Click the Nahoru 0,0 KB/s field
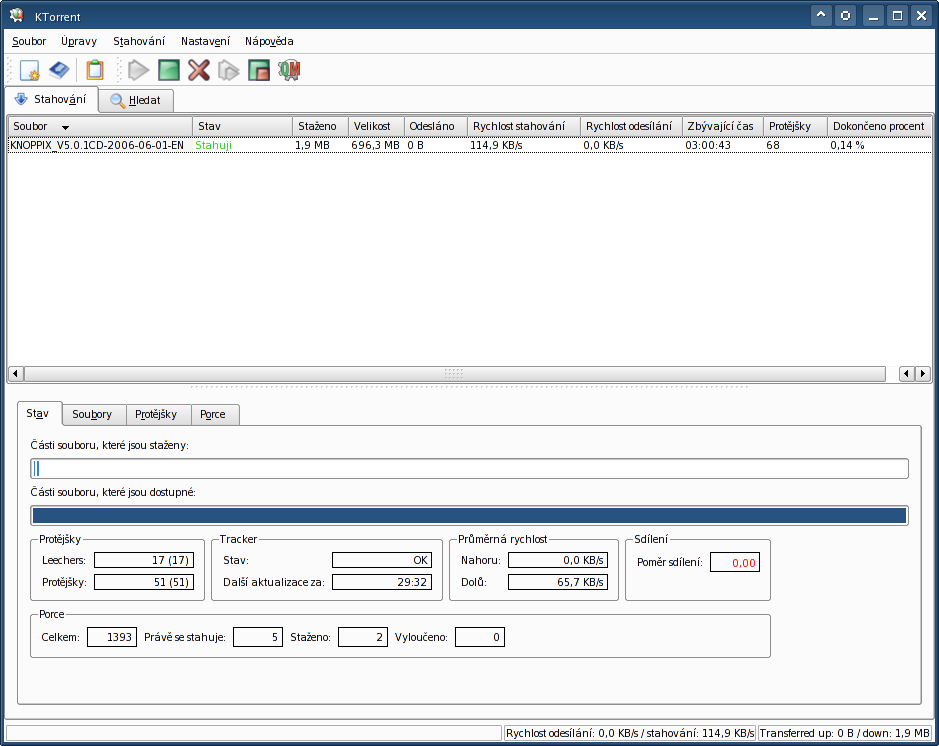Screen dimensions: 939x746 558,560
